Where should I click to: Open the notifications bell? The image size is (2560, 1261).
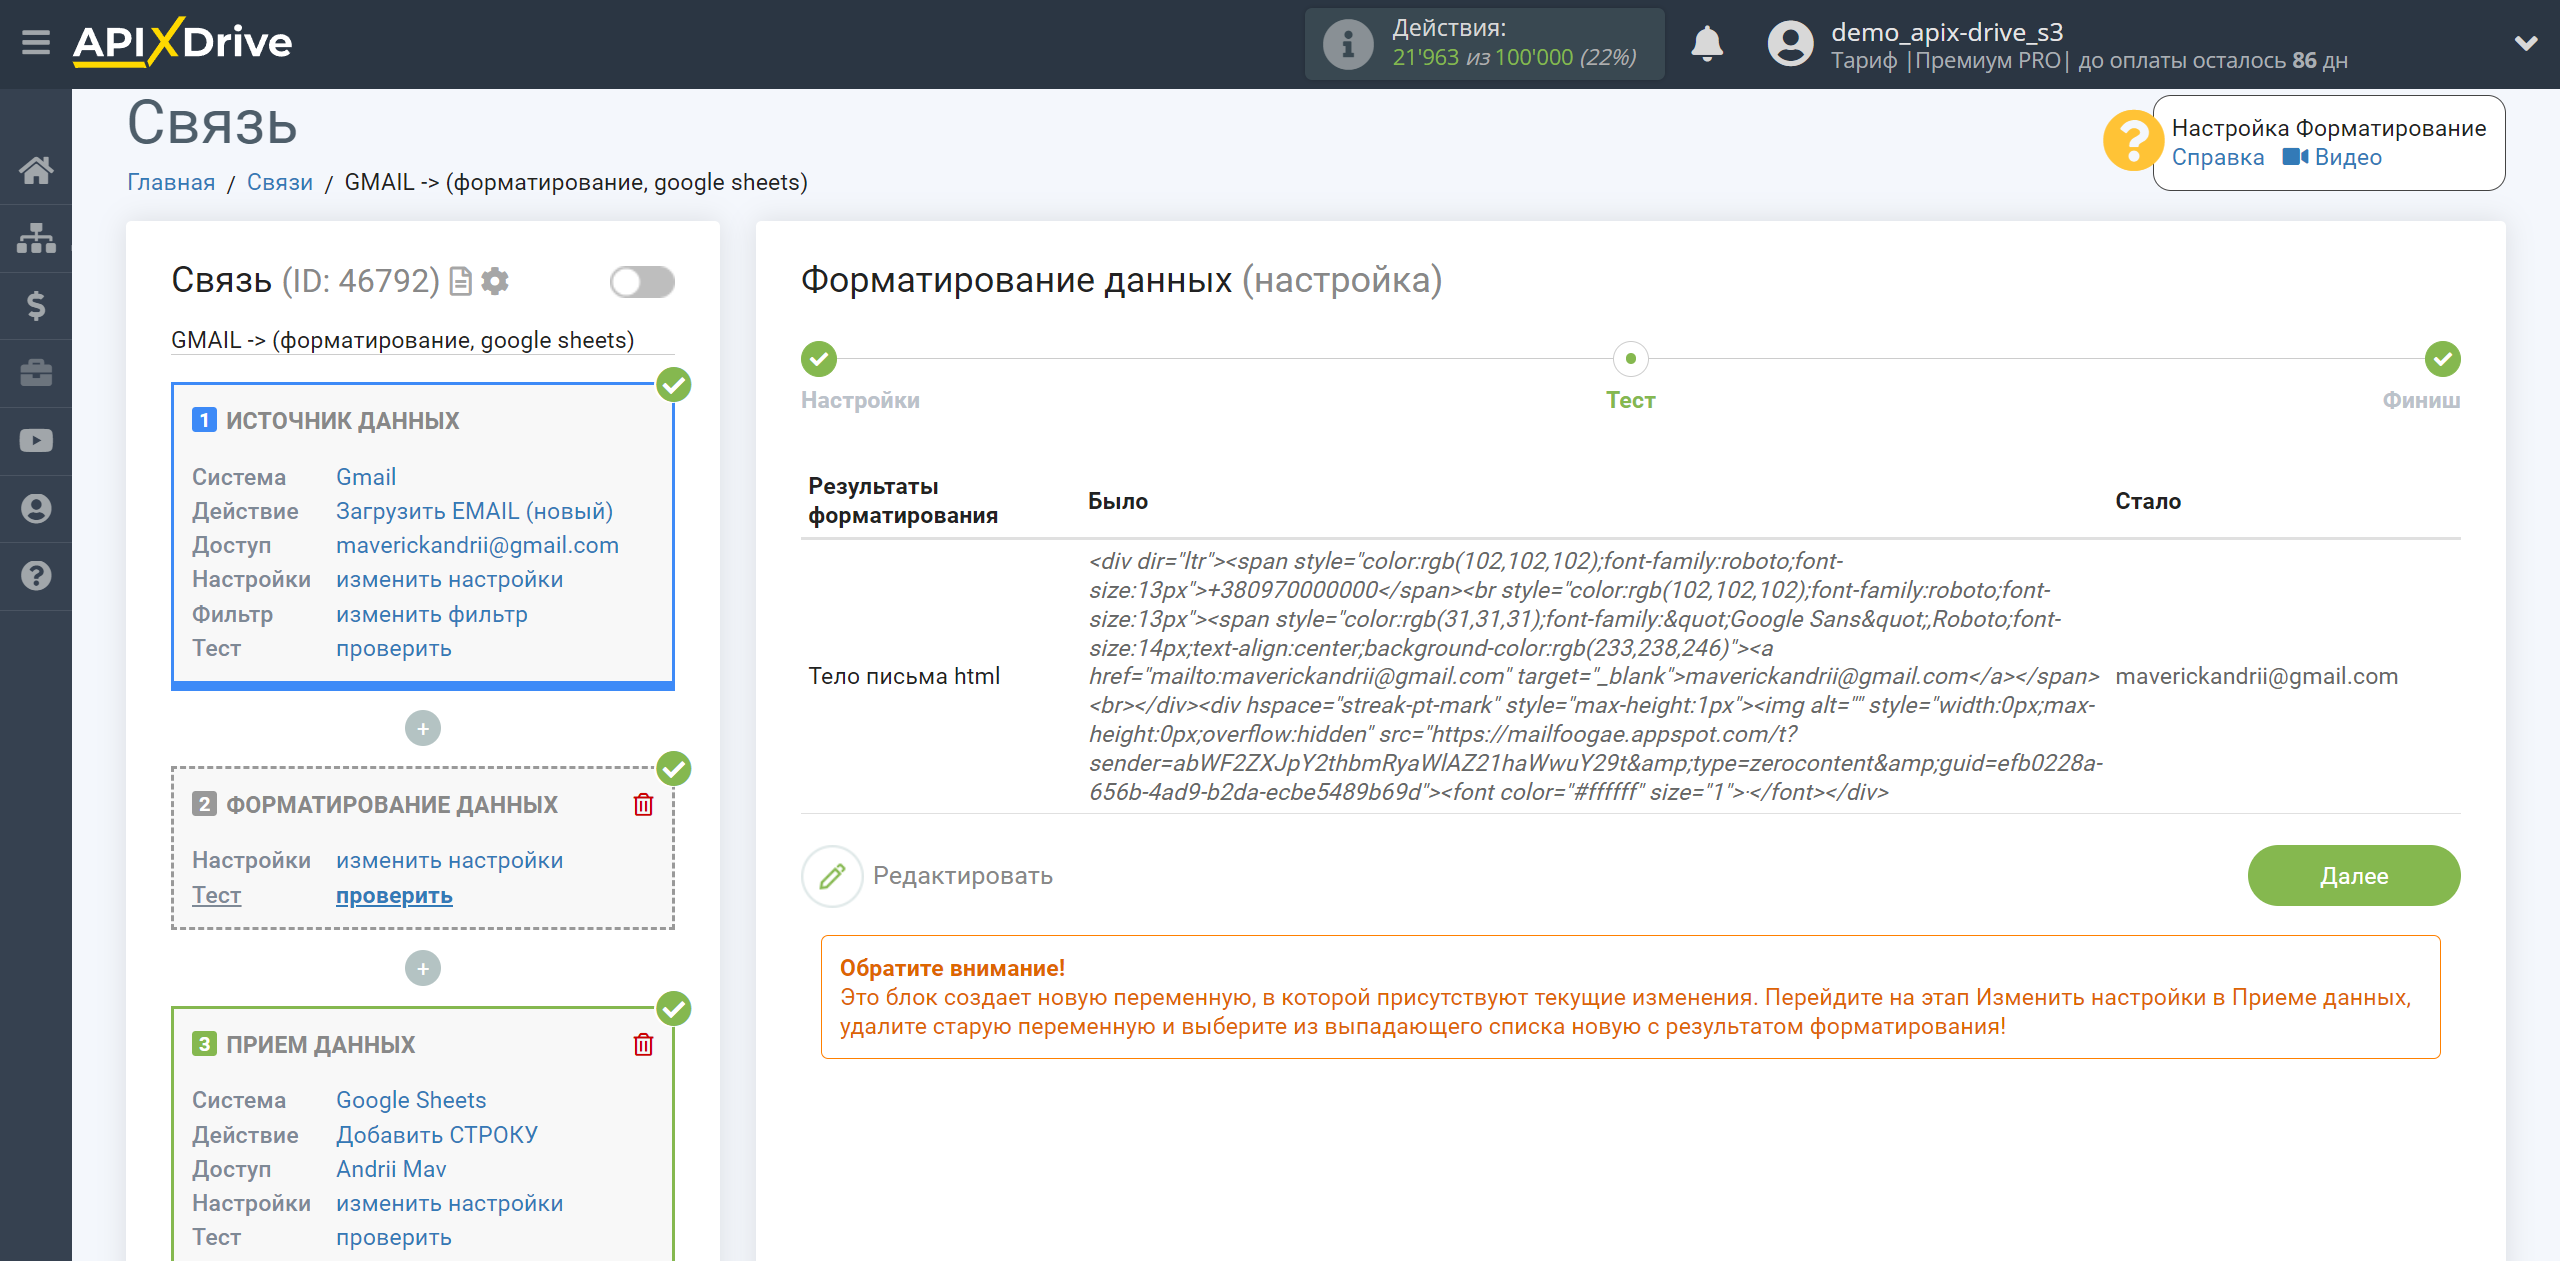click(x=1707, y=44)
